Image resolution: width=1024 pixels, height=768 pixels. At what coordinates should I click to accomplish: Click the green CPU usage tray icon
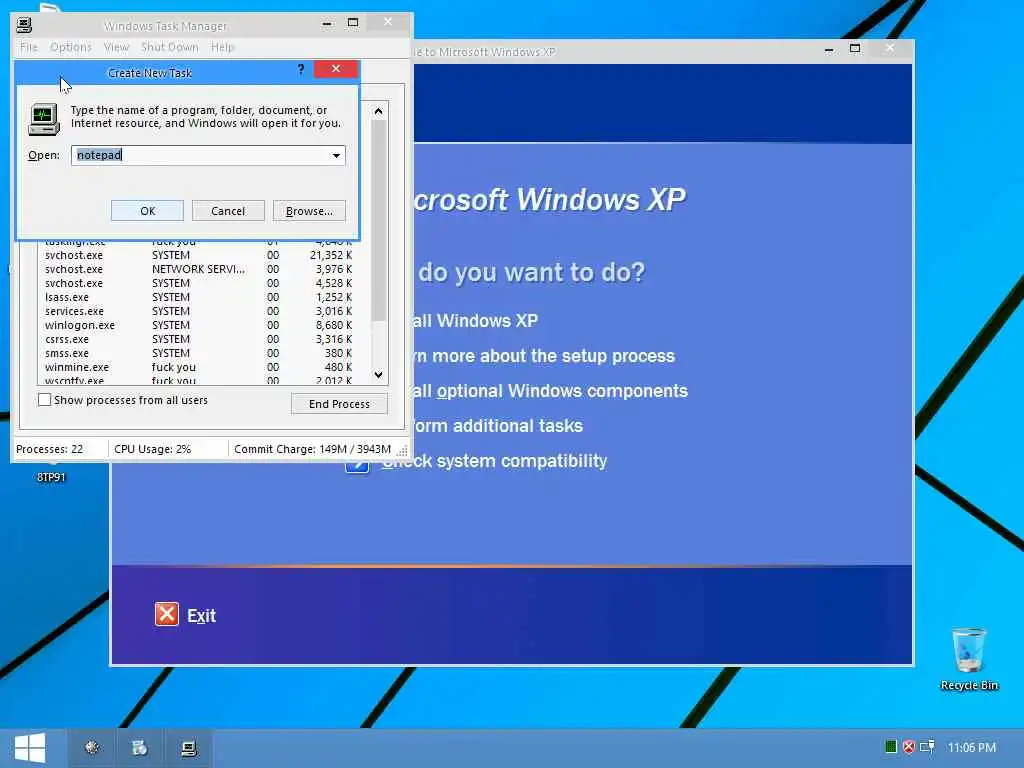tap(891, 746)
